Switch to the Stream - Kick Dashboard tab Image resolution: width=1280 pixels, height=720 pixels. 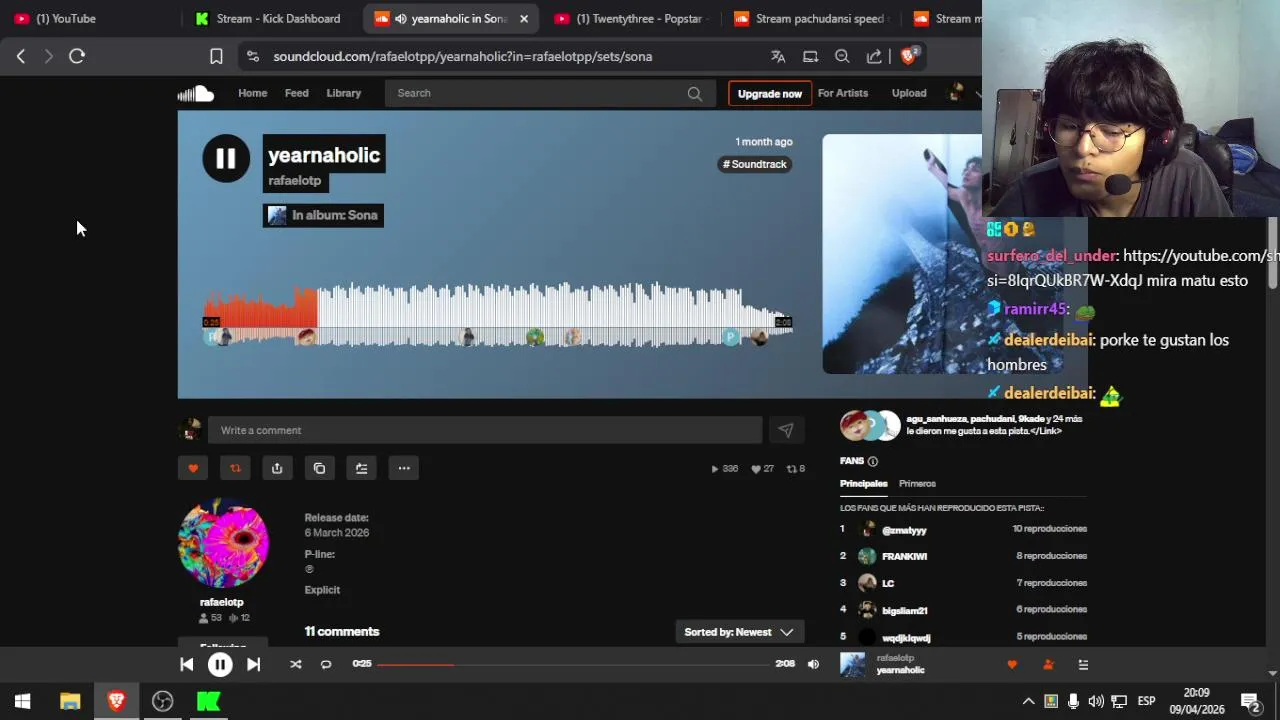pyautogui.click(x=268, y=18)
